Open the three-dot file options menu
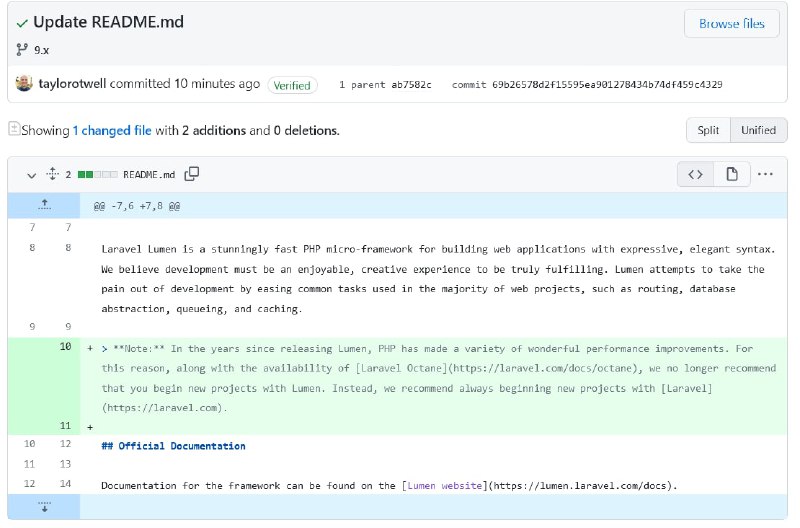Image resolution: width=800 pixels, height=528 pixels. 765,174
